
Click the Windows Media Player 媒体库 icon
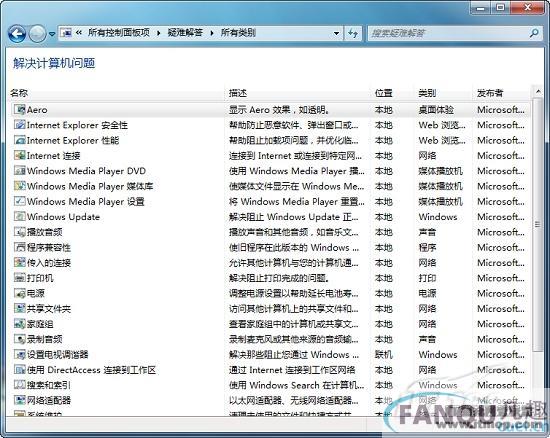point(19,186)
